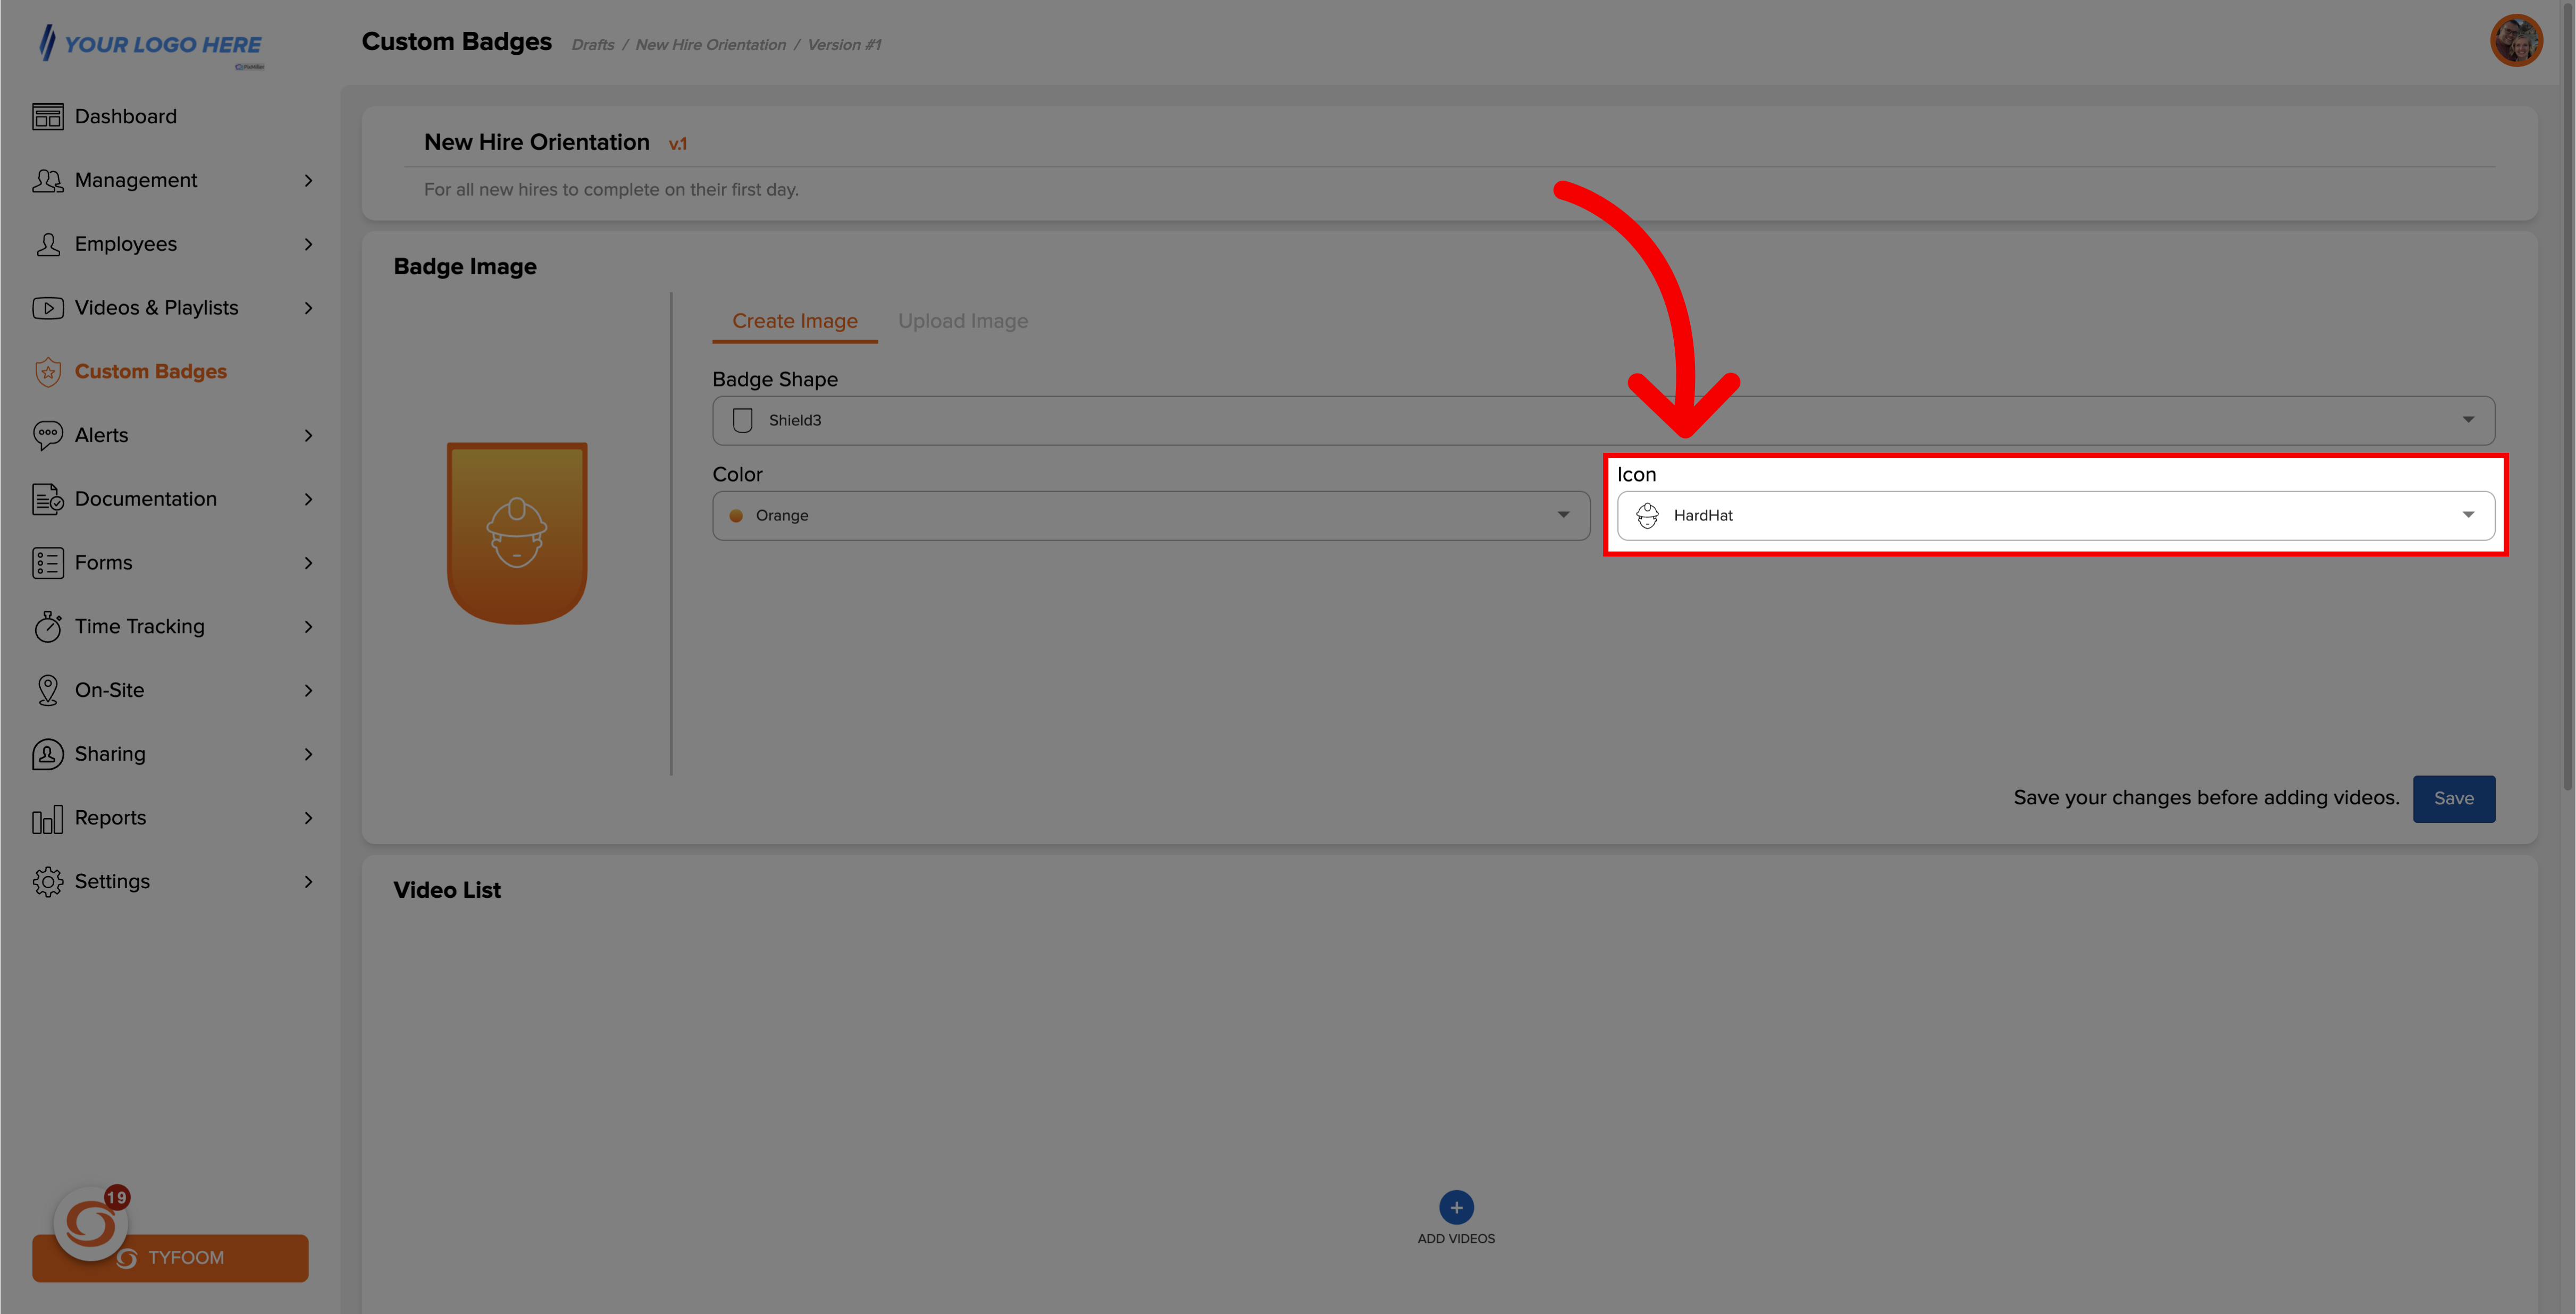Click the On-Site location pin icon

[47, 690]
